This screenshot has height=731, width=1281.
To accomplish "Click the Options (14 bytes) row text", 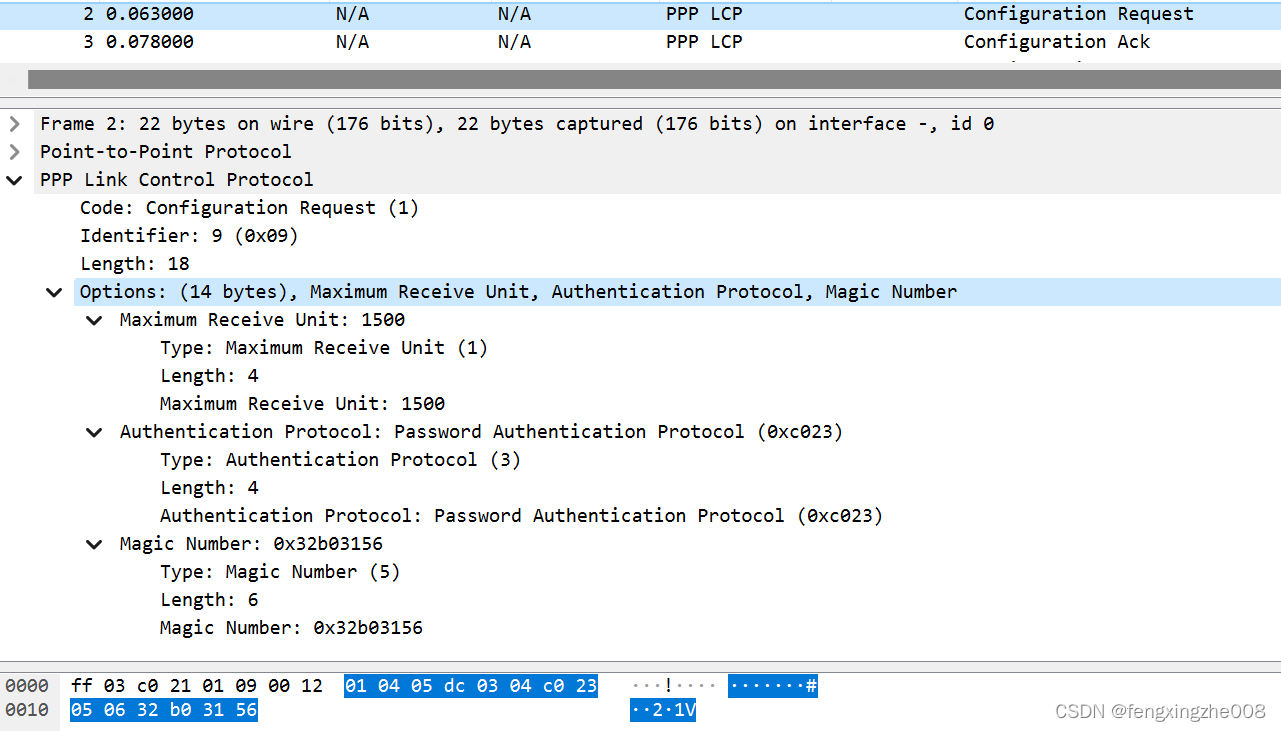I will pos(518,292).
